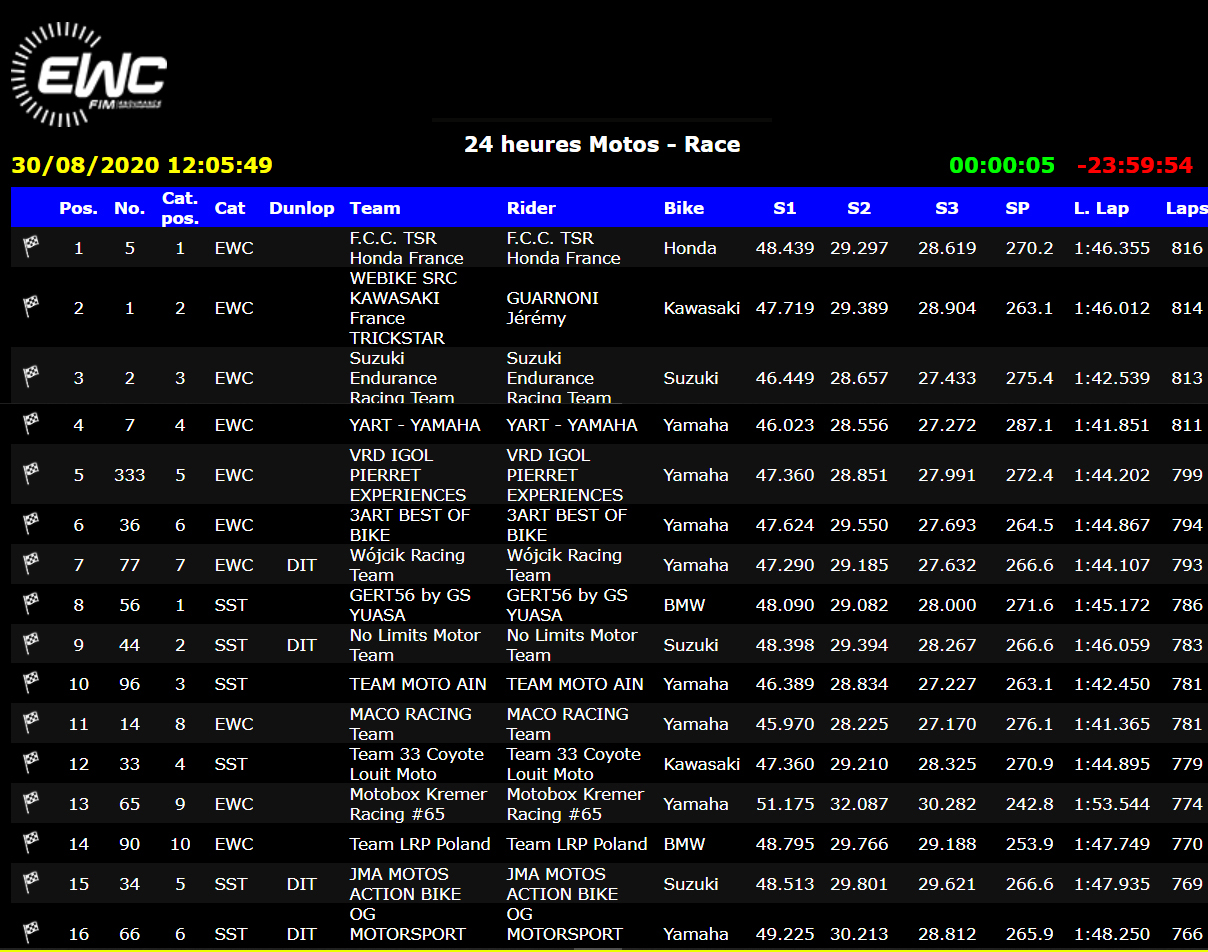This screenshot has height=952, width=1208.
Task: Click S1 time 51.175
Action: pyautogui.click(x=785, y=804)
